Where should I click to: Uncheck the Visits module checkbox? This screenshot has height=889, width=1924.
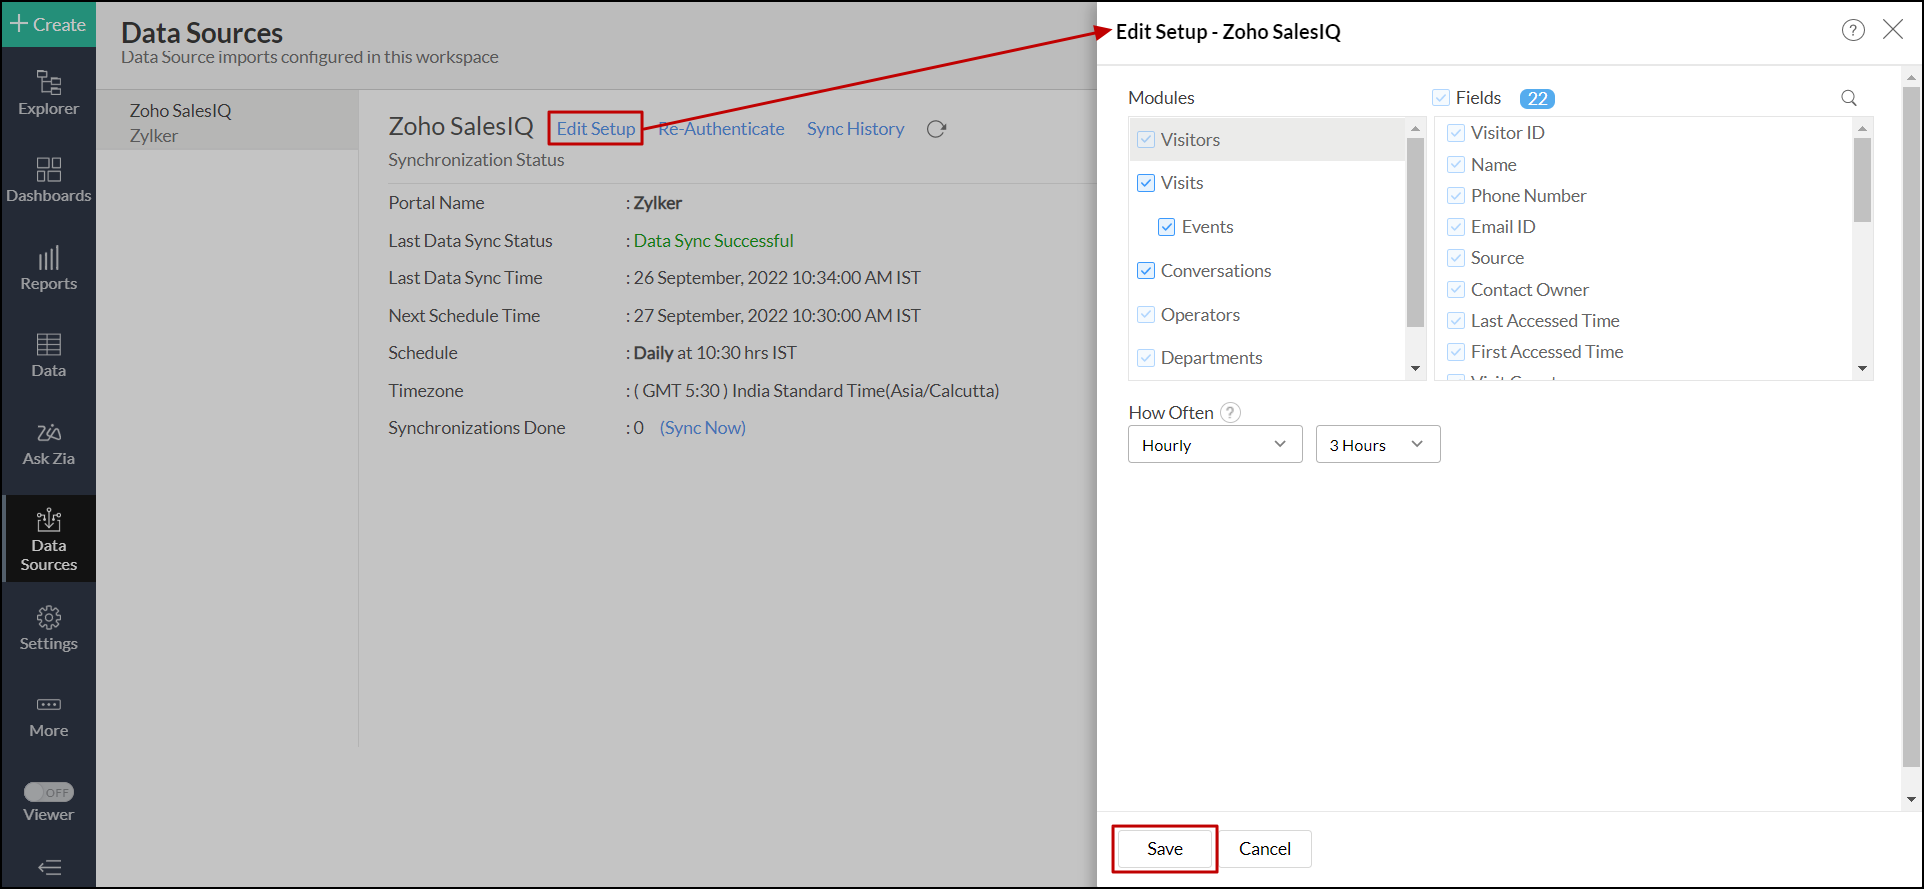[x=1146, y=183]
